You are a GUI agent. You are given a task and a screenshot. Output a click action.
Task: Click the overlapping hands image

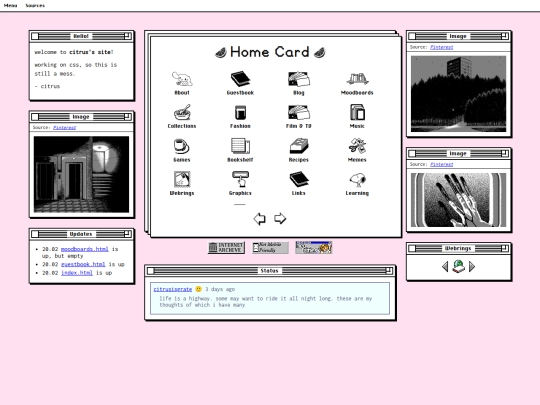pyautogui.click(x=458, y=200)
